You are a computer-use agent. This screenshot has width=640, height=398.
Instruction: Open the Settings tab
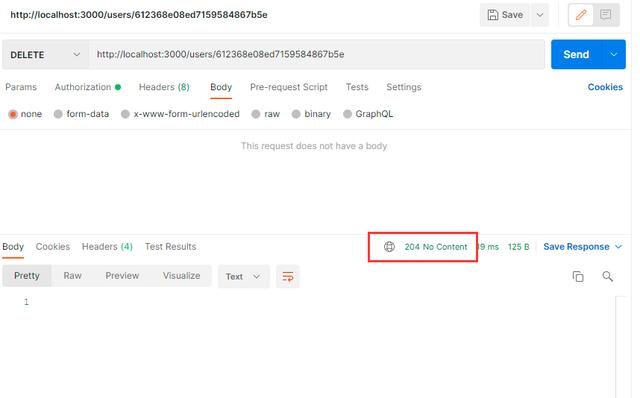coord(404,87)
